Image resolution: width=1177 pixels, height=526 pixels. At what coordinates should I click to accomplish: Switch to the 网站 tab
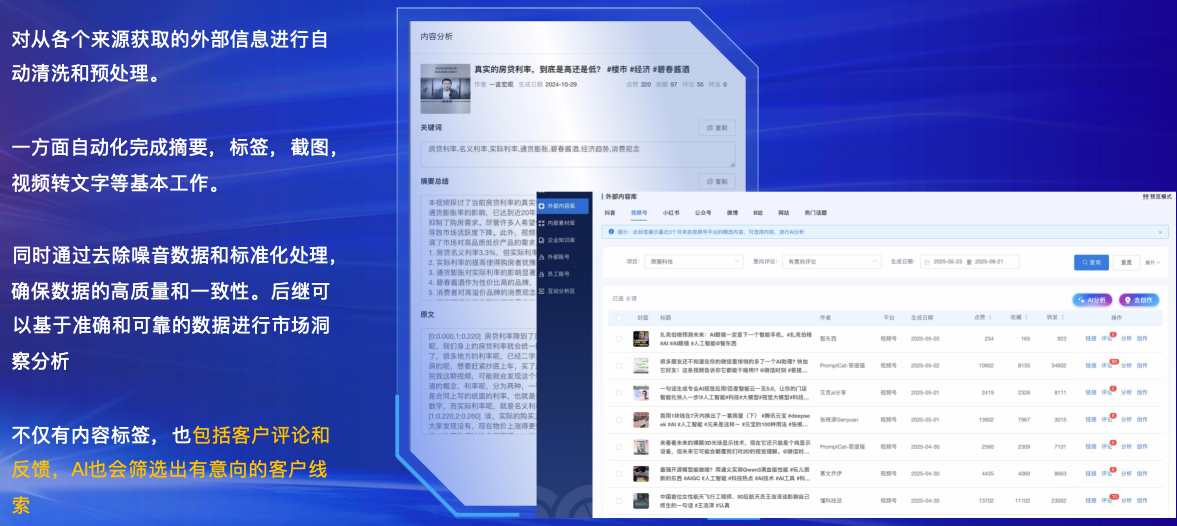tap(783, 213)
